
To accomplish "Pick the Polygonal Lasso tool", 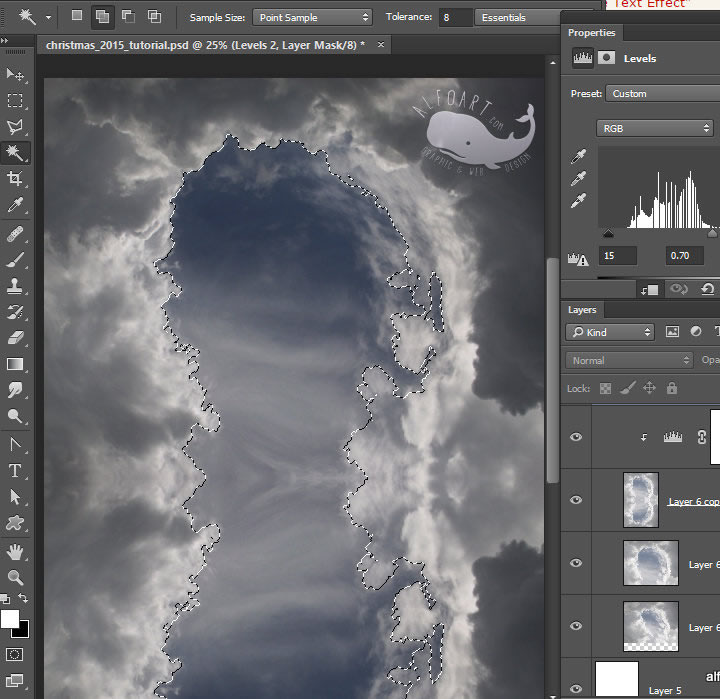I will pos(15,127).
